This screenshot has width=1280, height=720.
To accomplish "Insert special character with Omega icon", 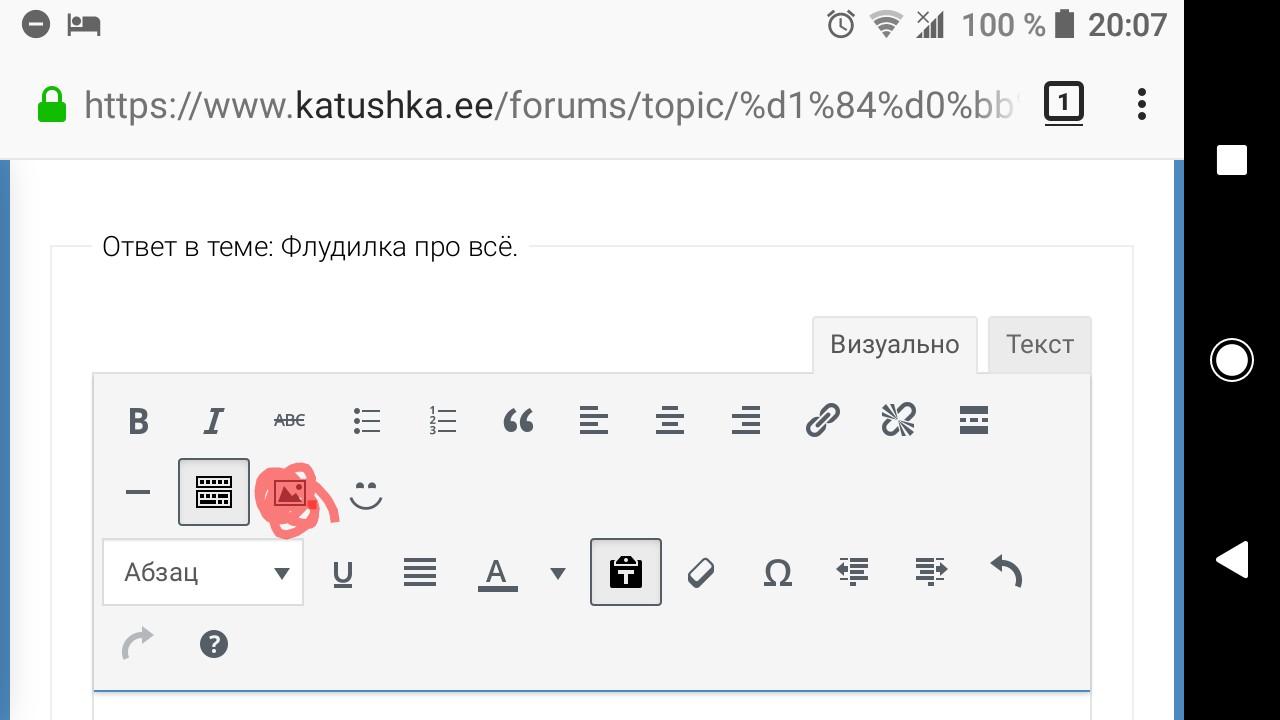I will pos(778,573).
